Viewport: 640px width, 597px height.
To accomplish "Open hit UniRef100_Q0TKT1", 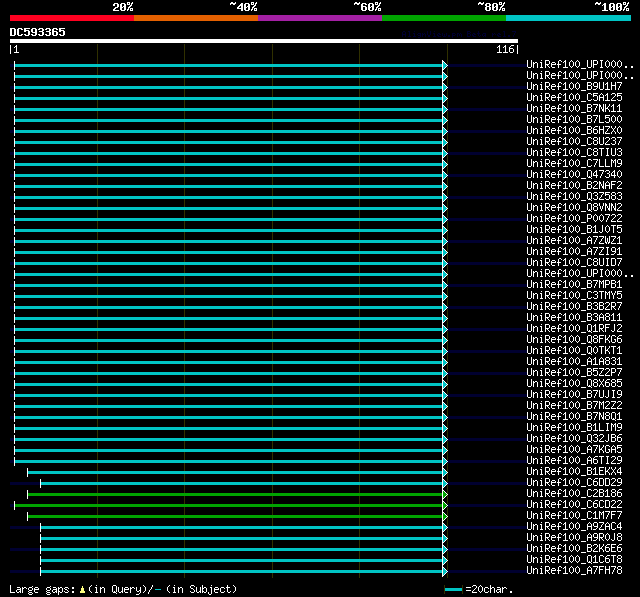I will (574, 351).
